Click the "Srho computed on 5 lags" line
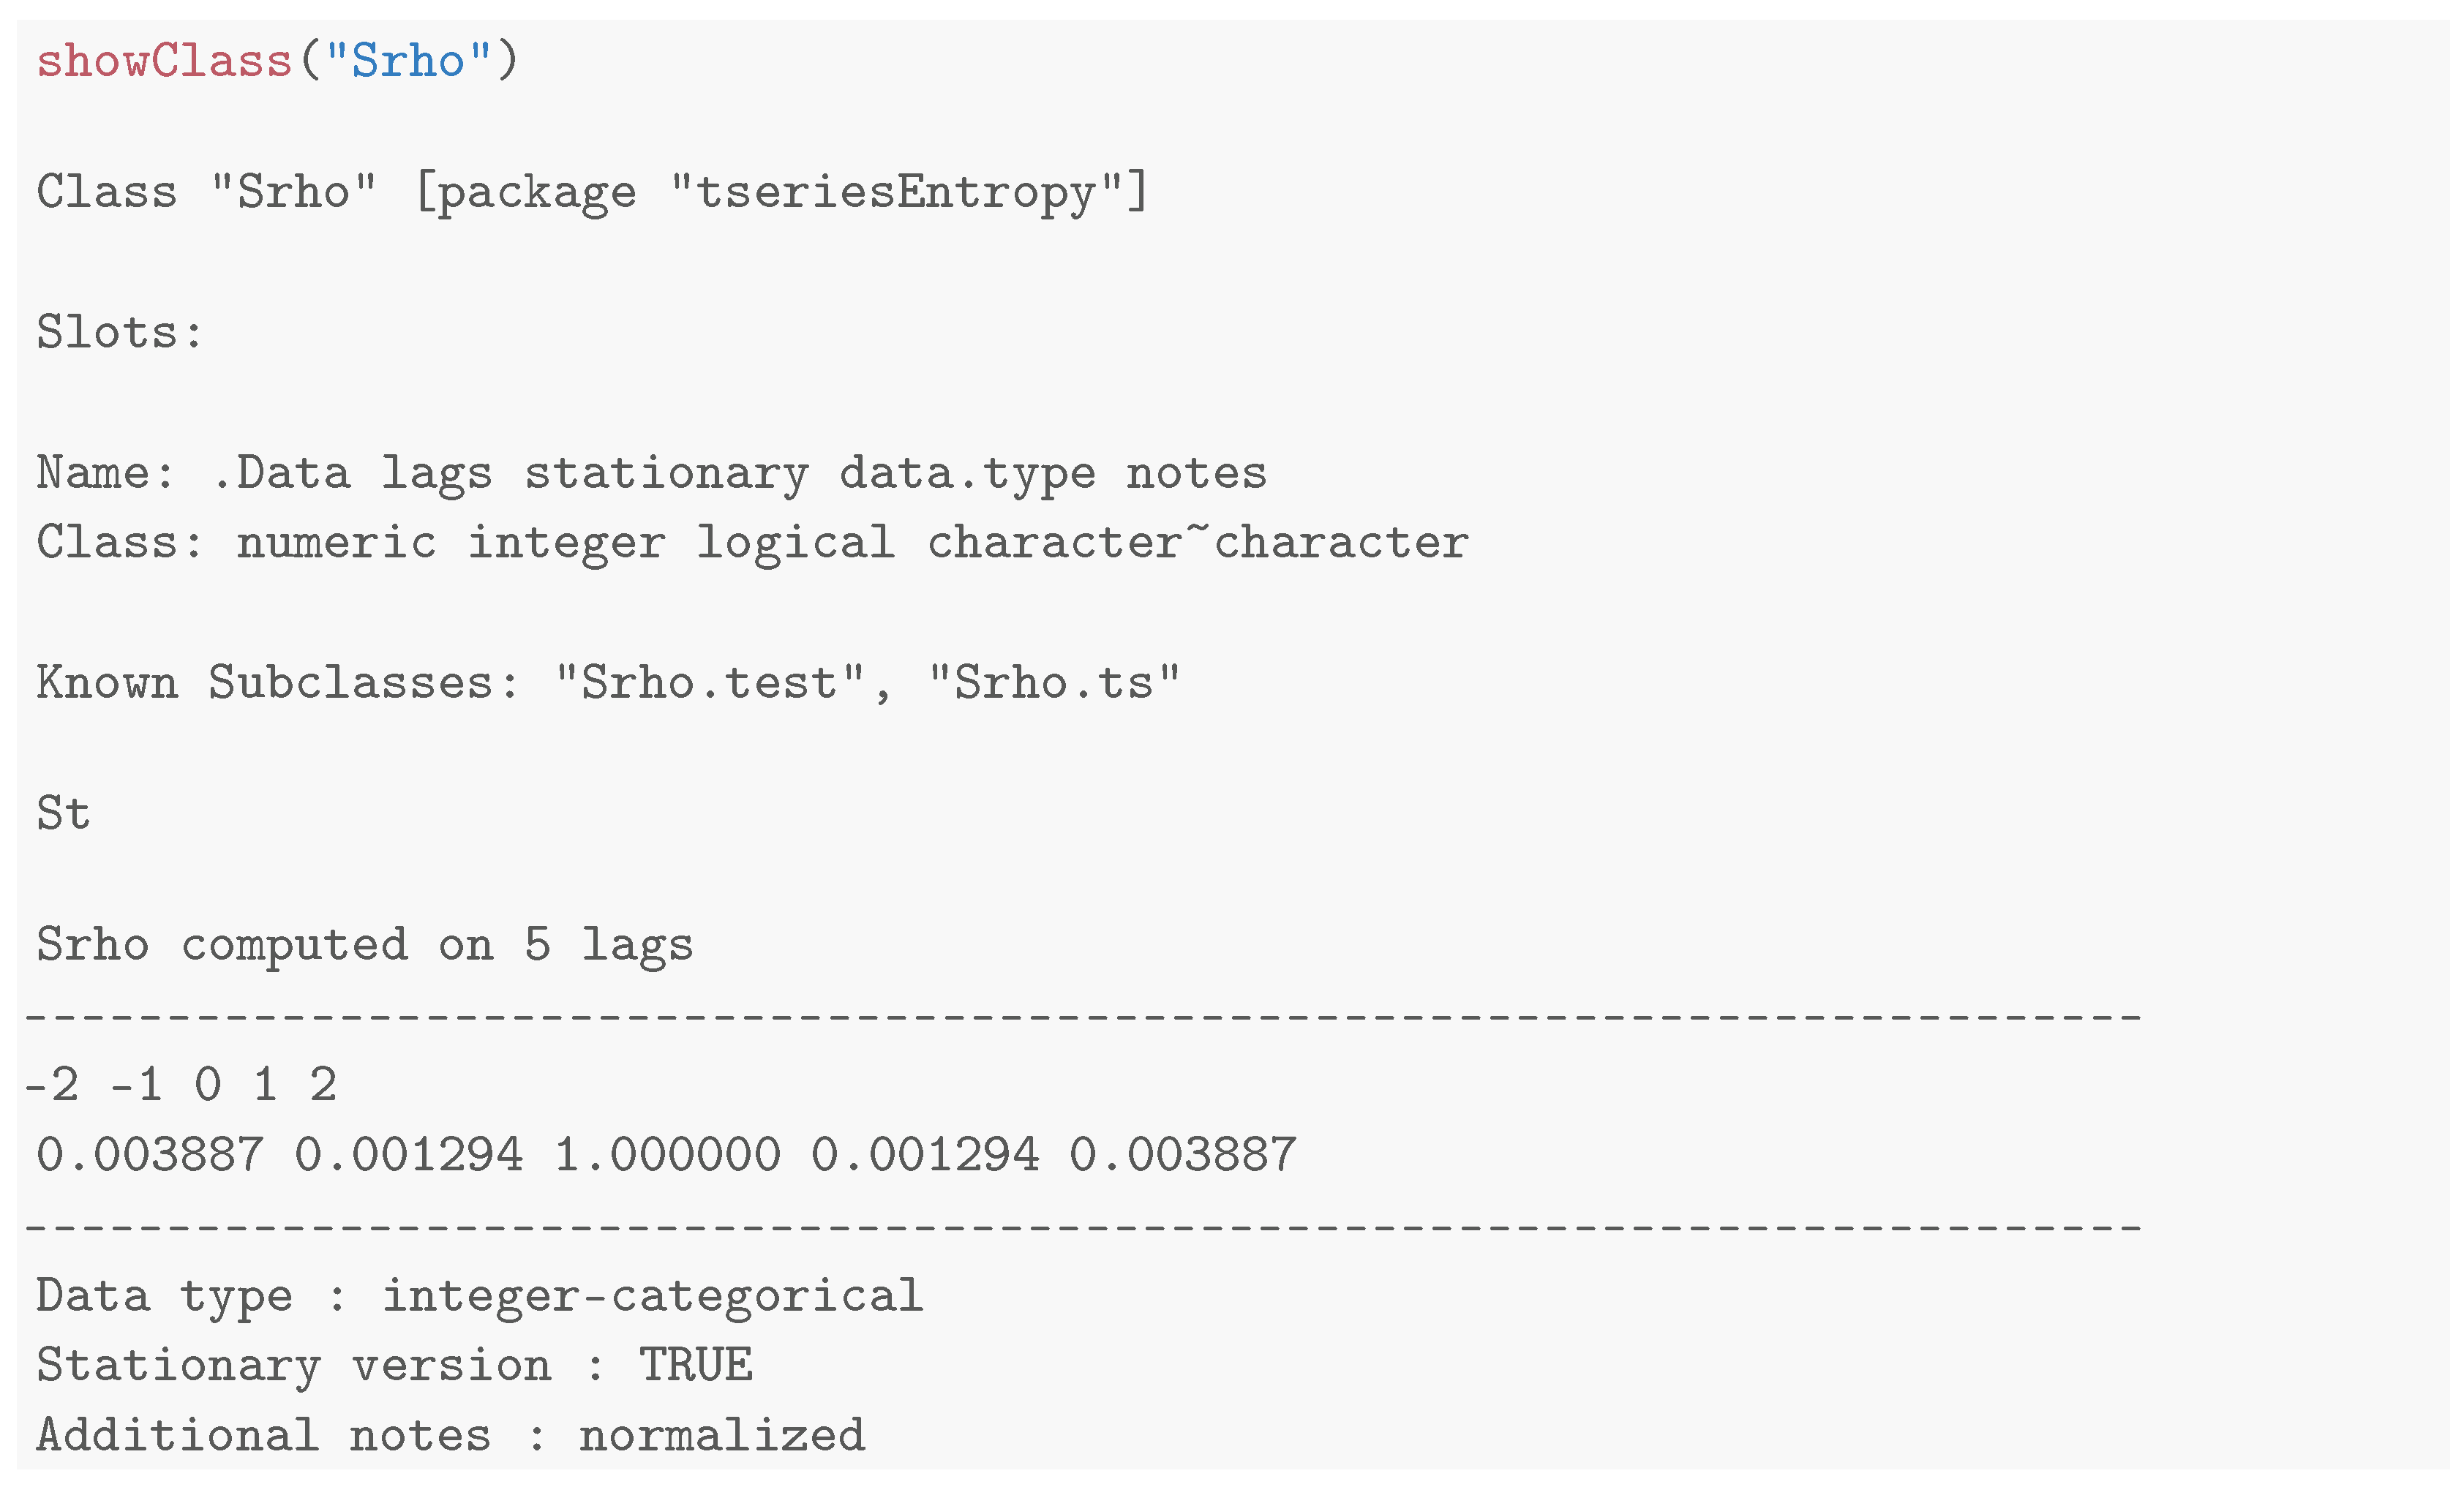 (x=364, y=944)
